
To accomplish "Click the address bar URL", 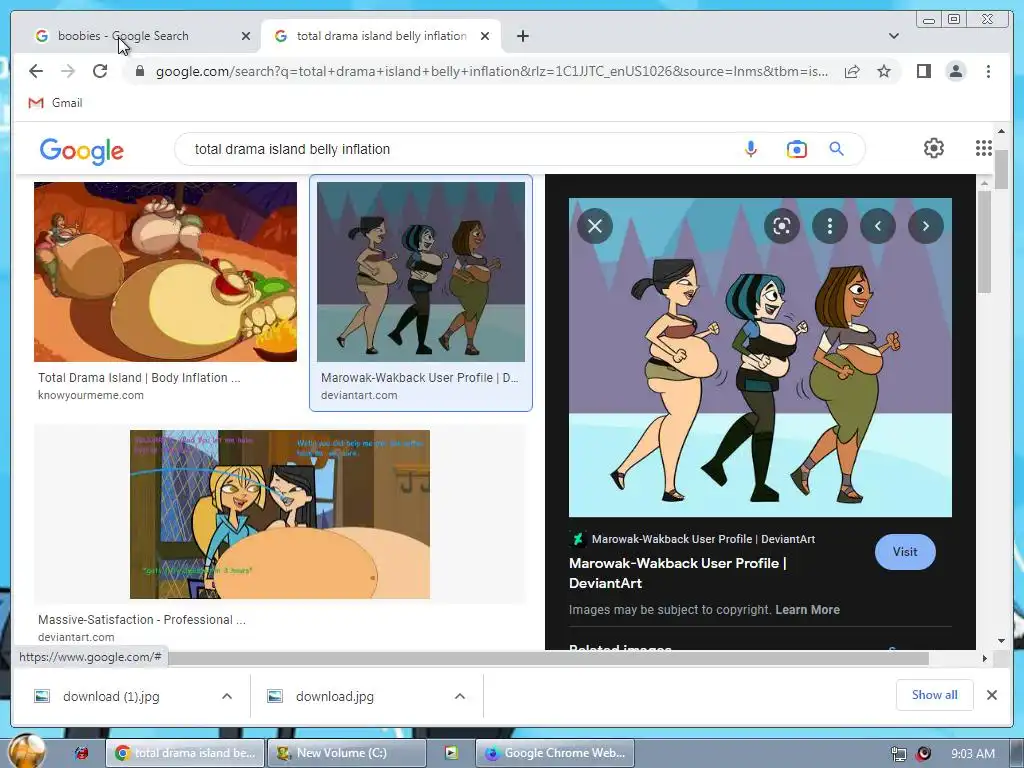I will click(491, 71).
